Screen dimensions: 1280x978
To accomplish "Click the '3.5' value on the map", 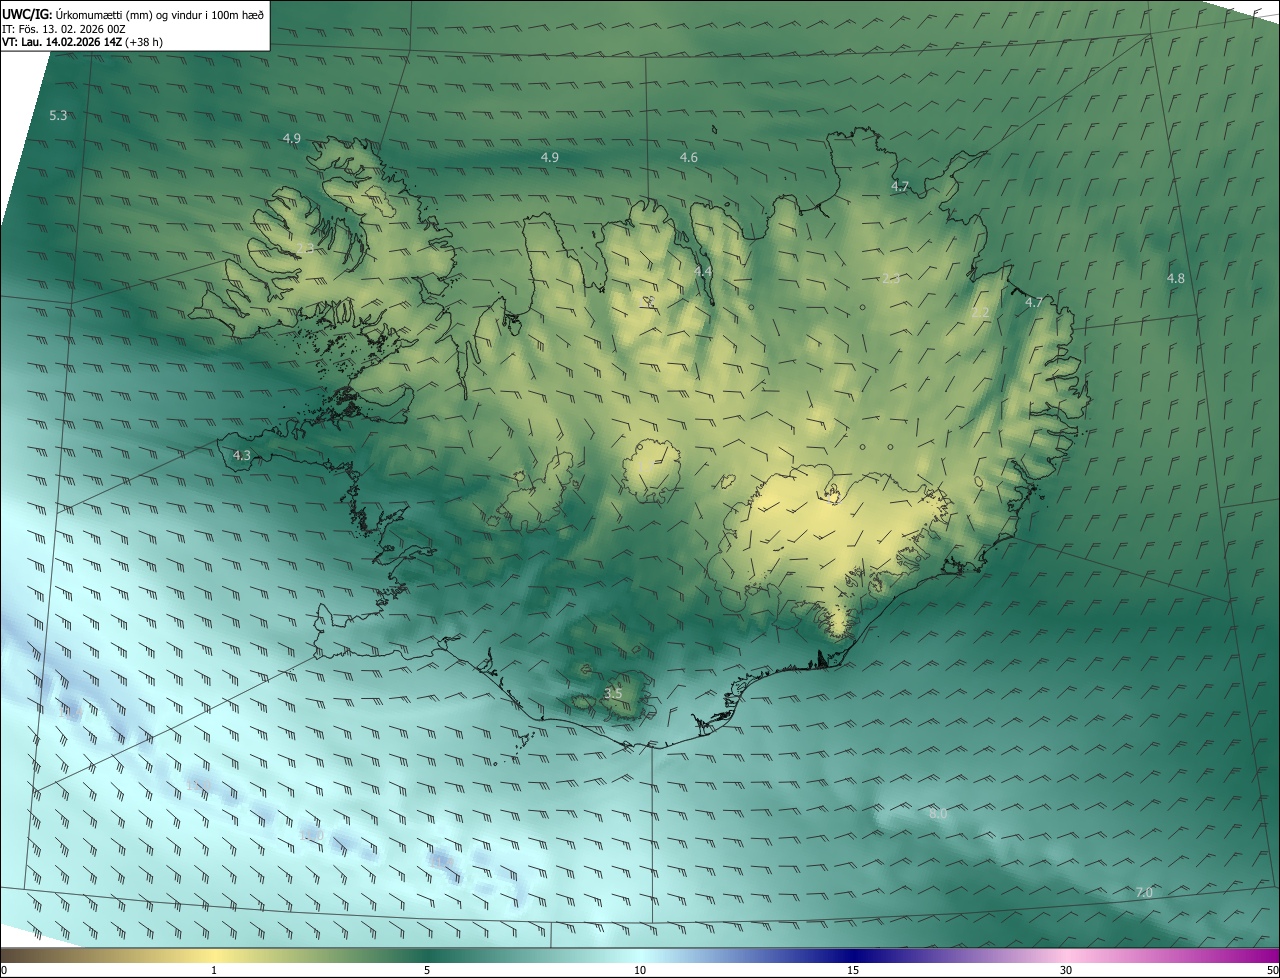I will pos(613,693).
